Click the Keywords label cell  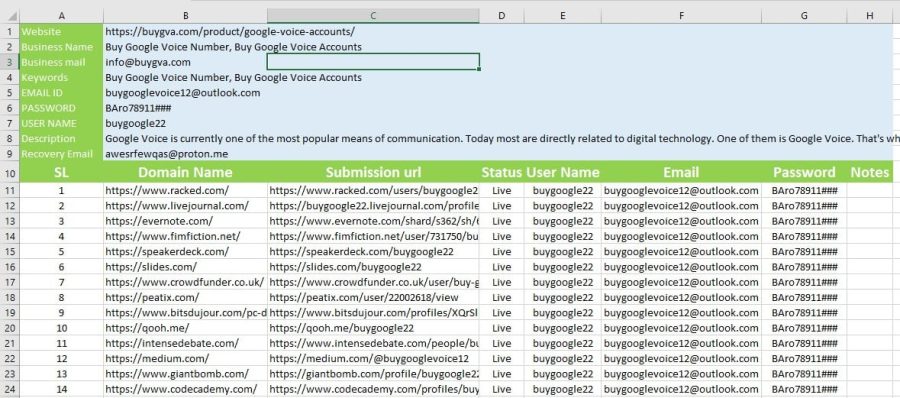pos(61,78)
